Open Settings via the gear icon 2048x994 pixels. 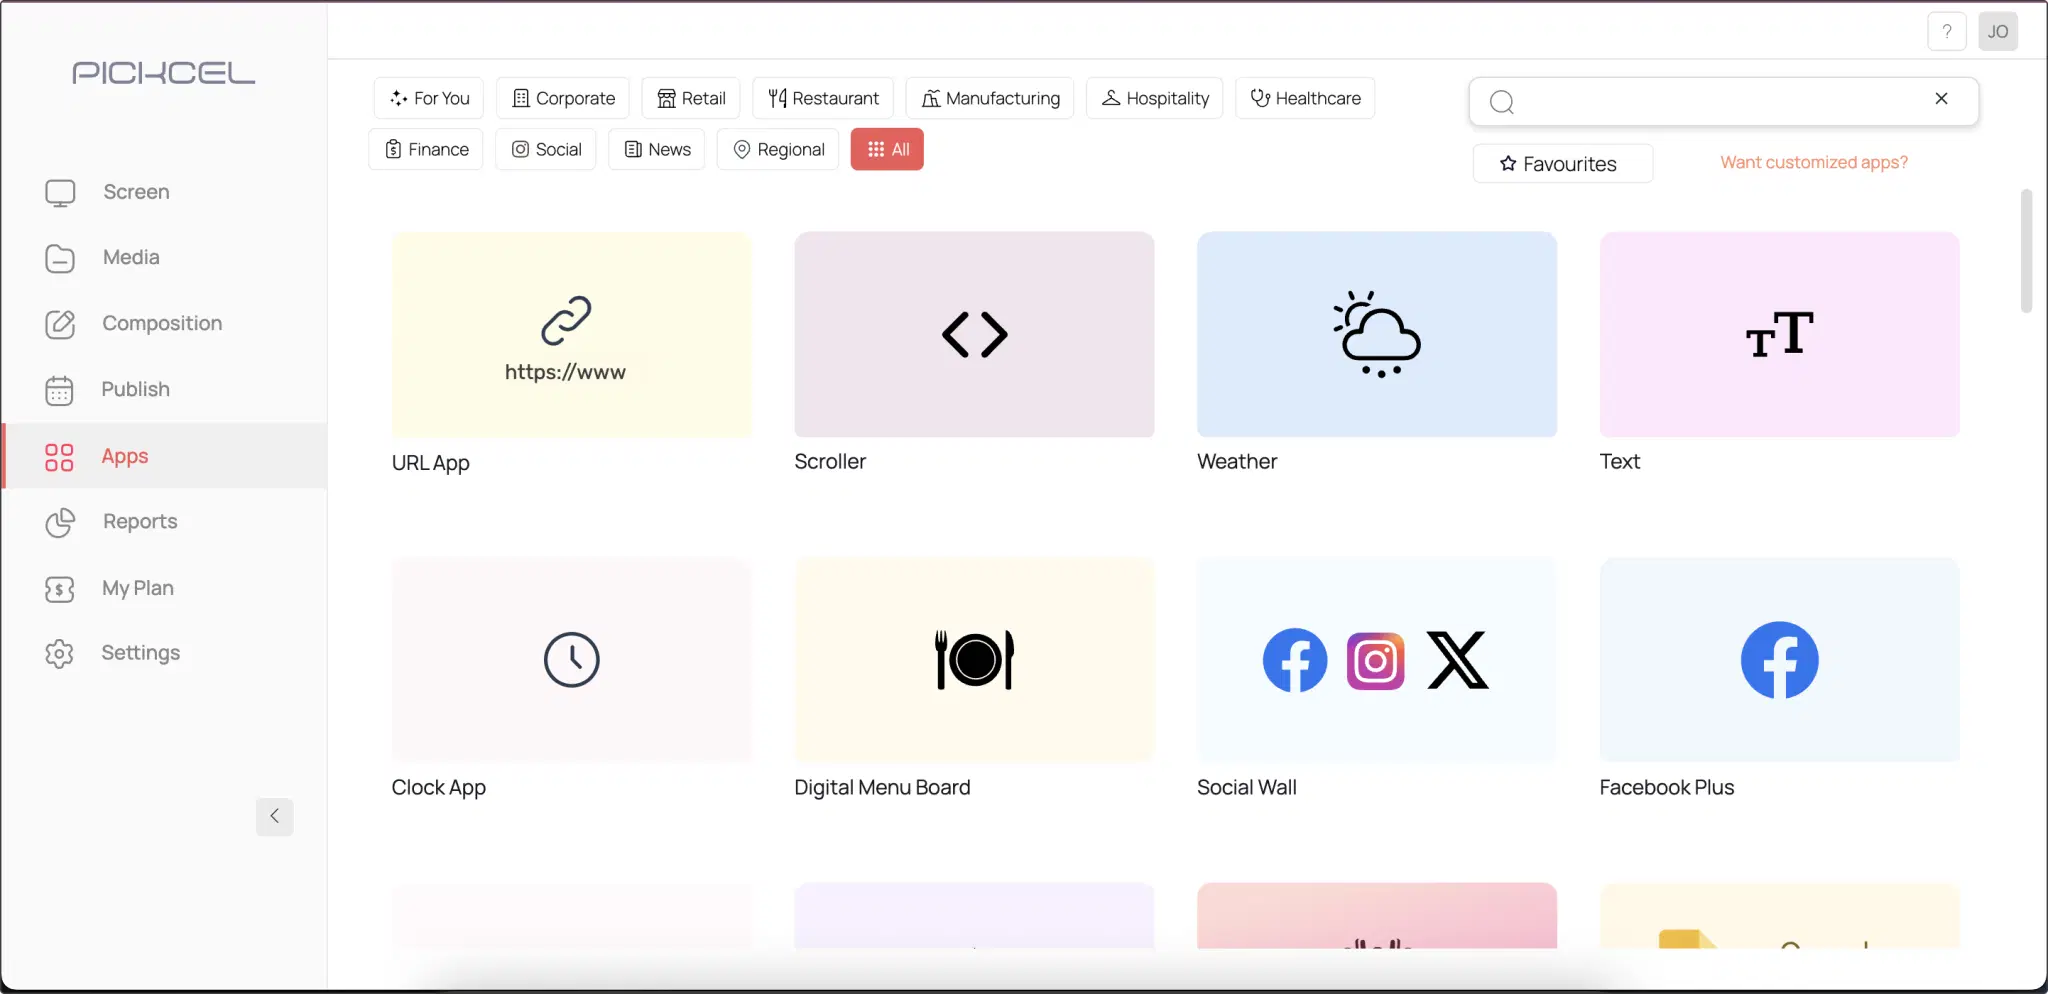(60, 653)
